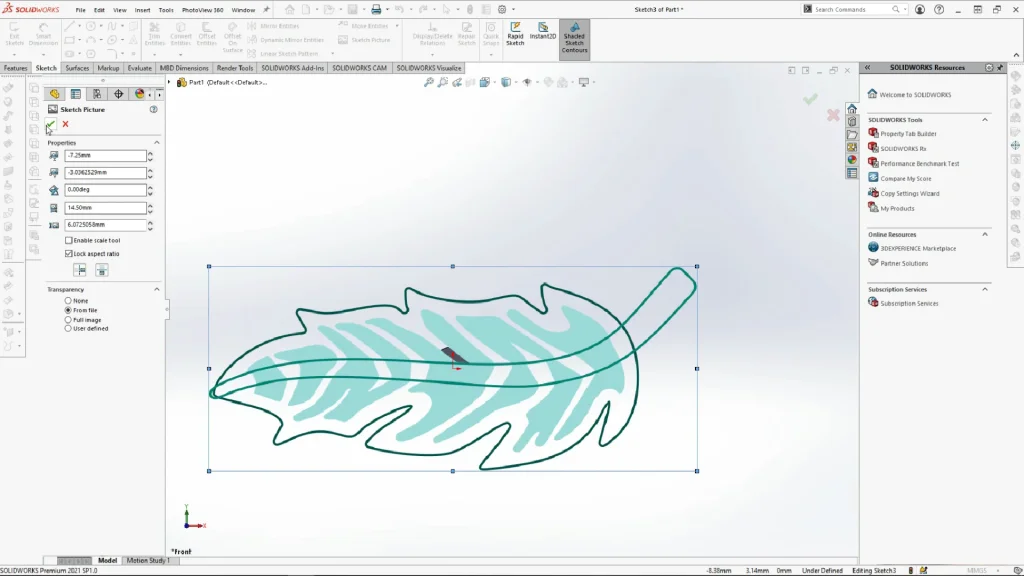Open the PropertyManager tab icon
1024x576 pixels.
pos(75,94)
